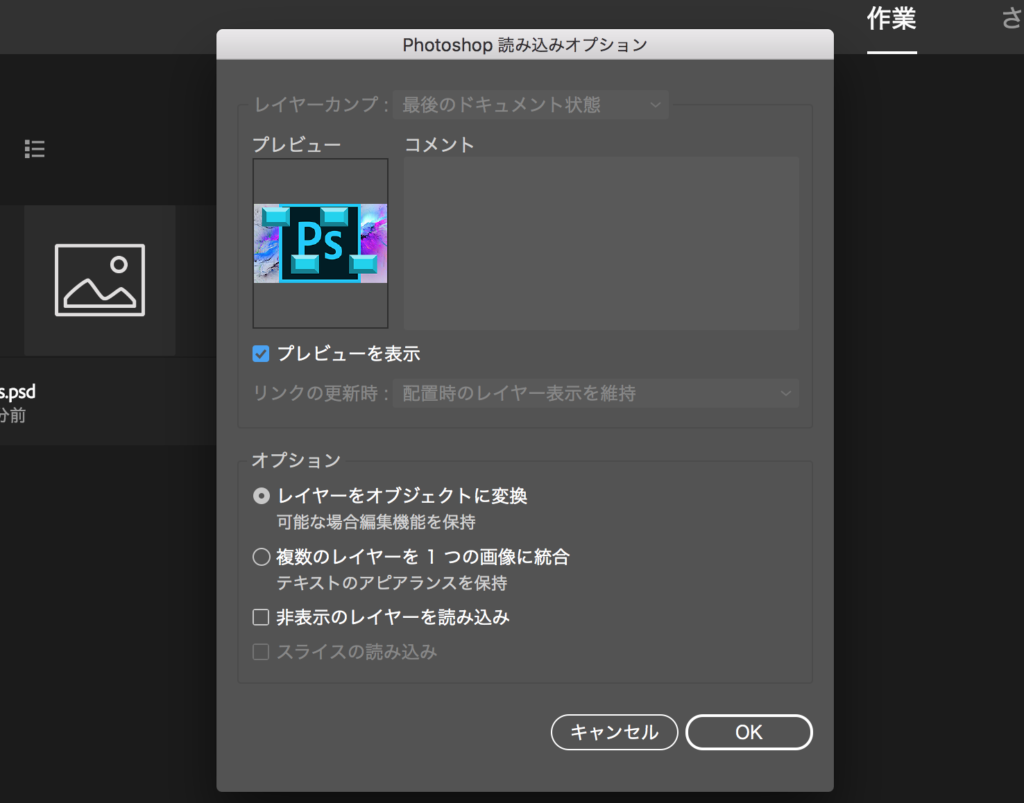Open the レイヤーカンプ dropdown

(x=530, y=105)
